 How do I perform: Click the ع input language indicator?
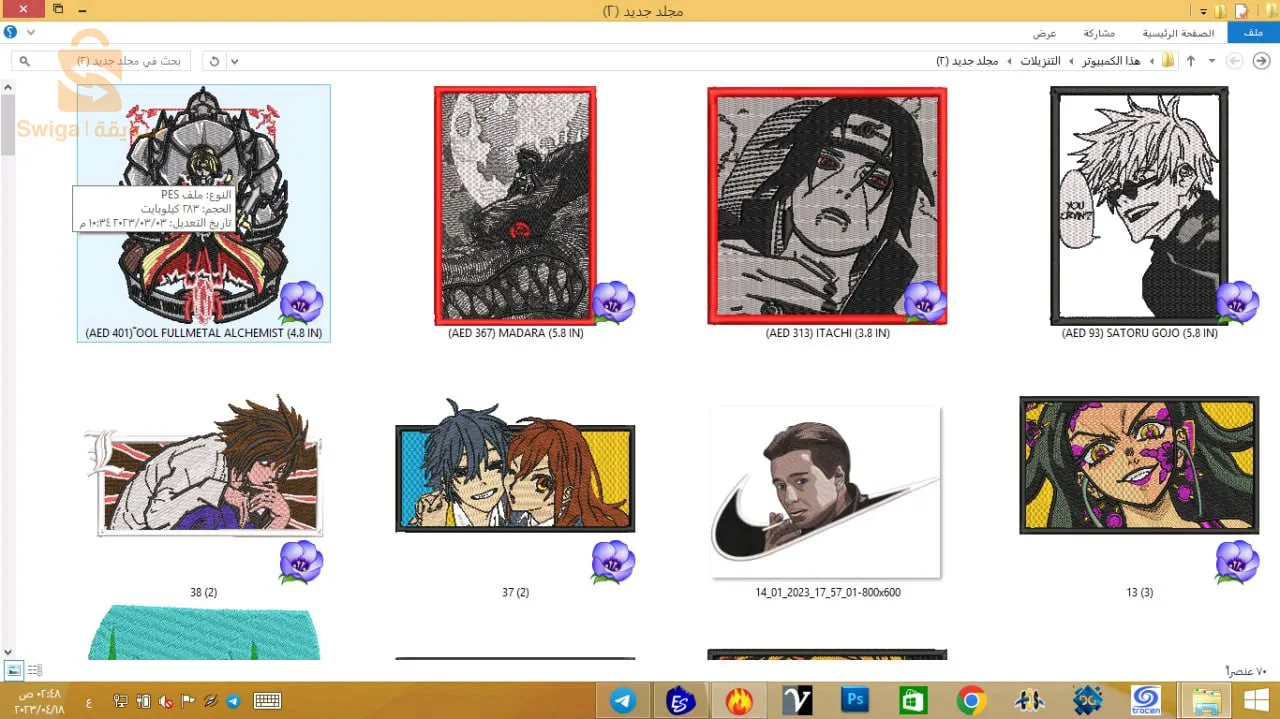tap(89, 702)
